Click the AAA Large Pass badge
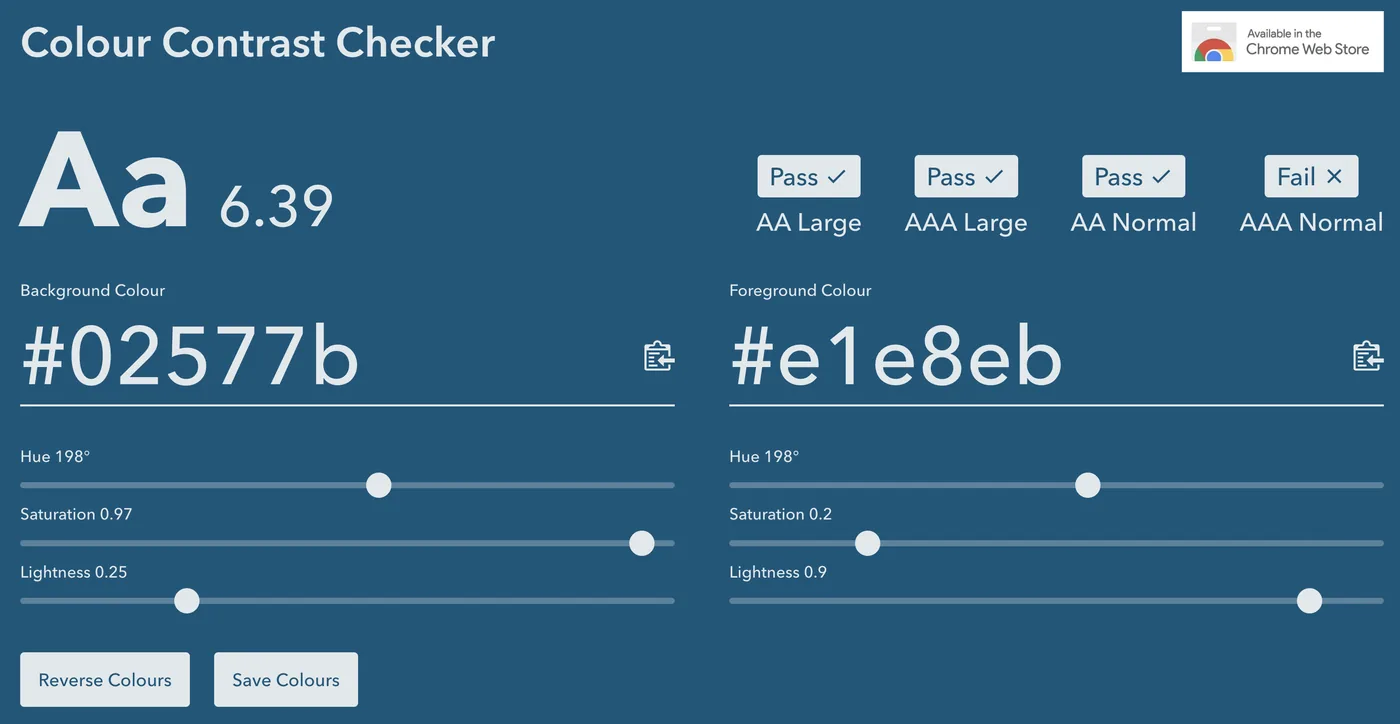The width and height of the screenshot is (1400, 724). tap(965, 177)
